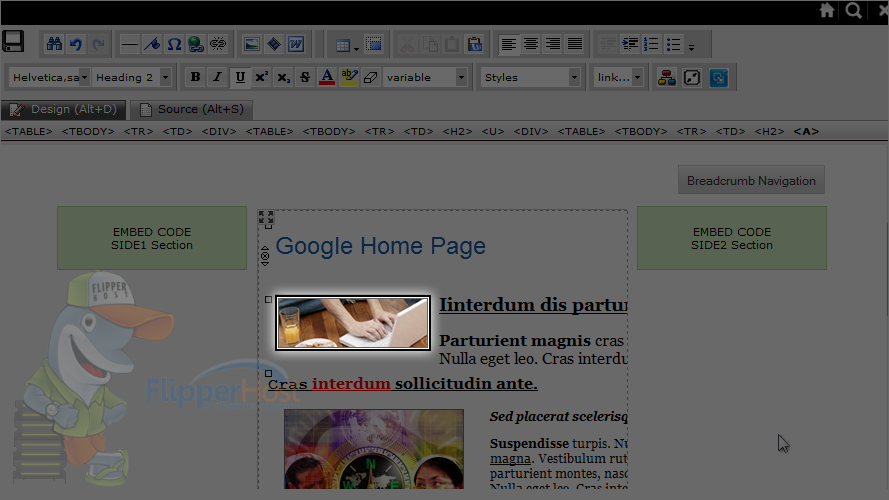Open Find and Replace binoculars
889x500 pixels.
point(54,44)
